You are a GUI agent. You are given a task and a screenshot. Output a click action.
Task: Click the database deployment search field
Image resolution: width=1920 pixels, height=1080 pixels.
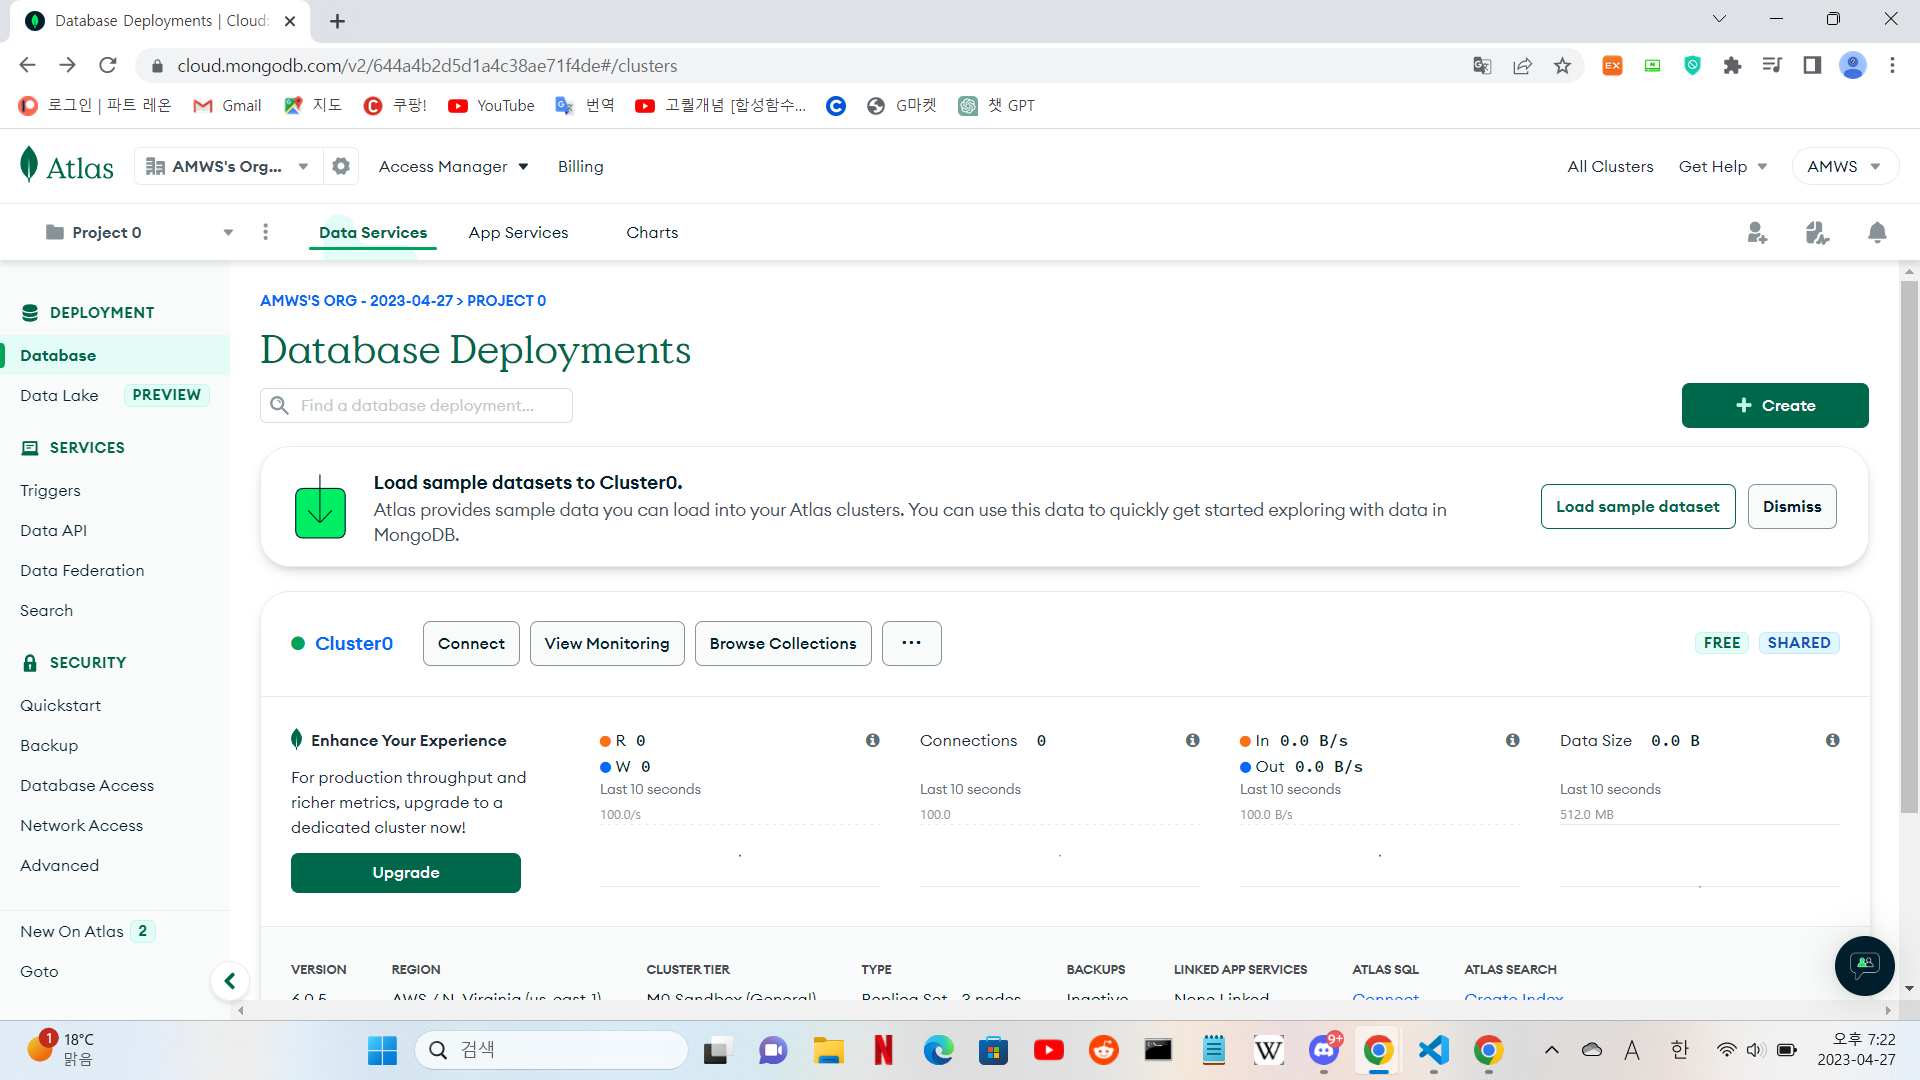click(x=416, y=406)
